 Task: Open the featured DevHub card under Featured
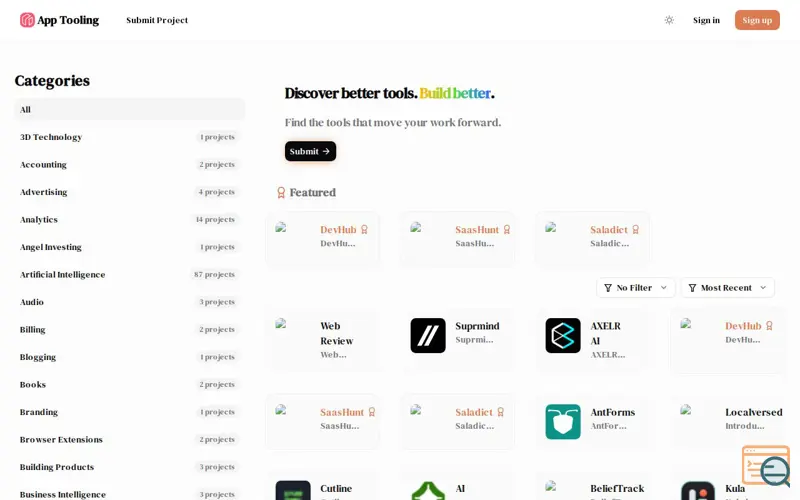click(x=322, y=240)
